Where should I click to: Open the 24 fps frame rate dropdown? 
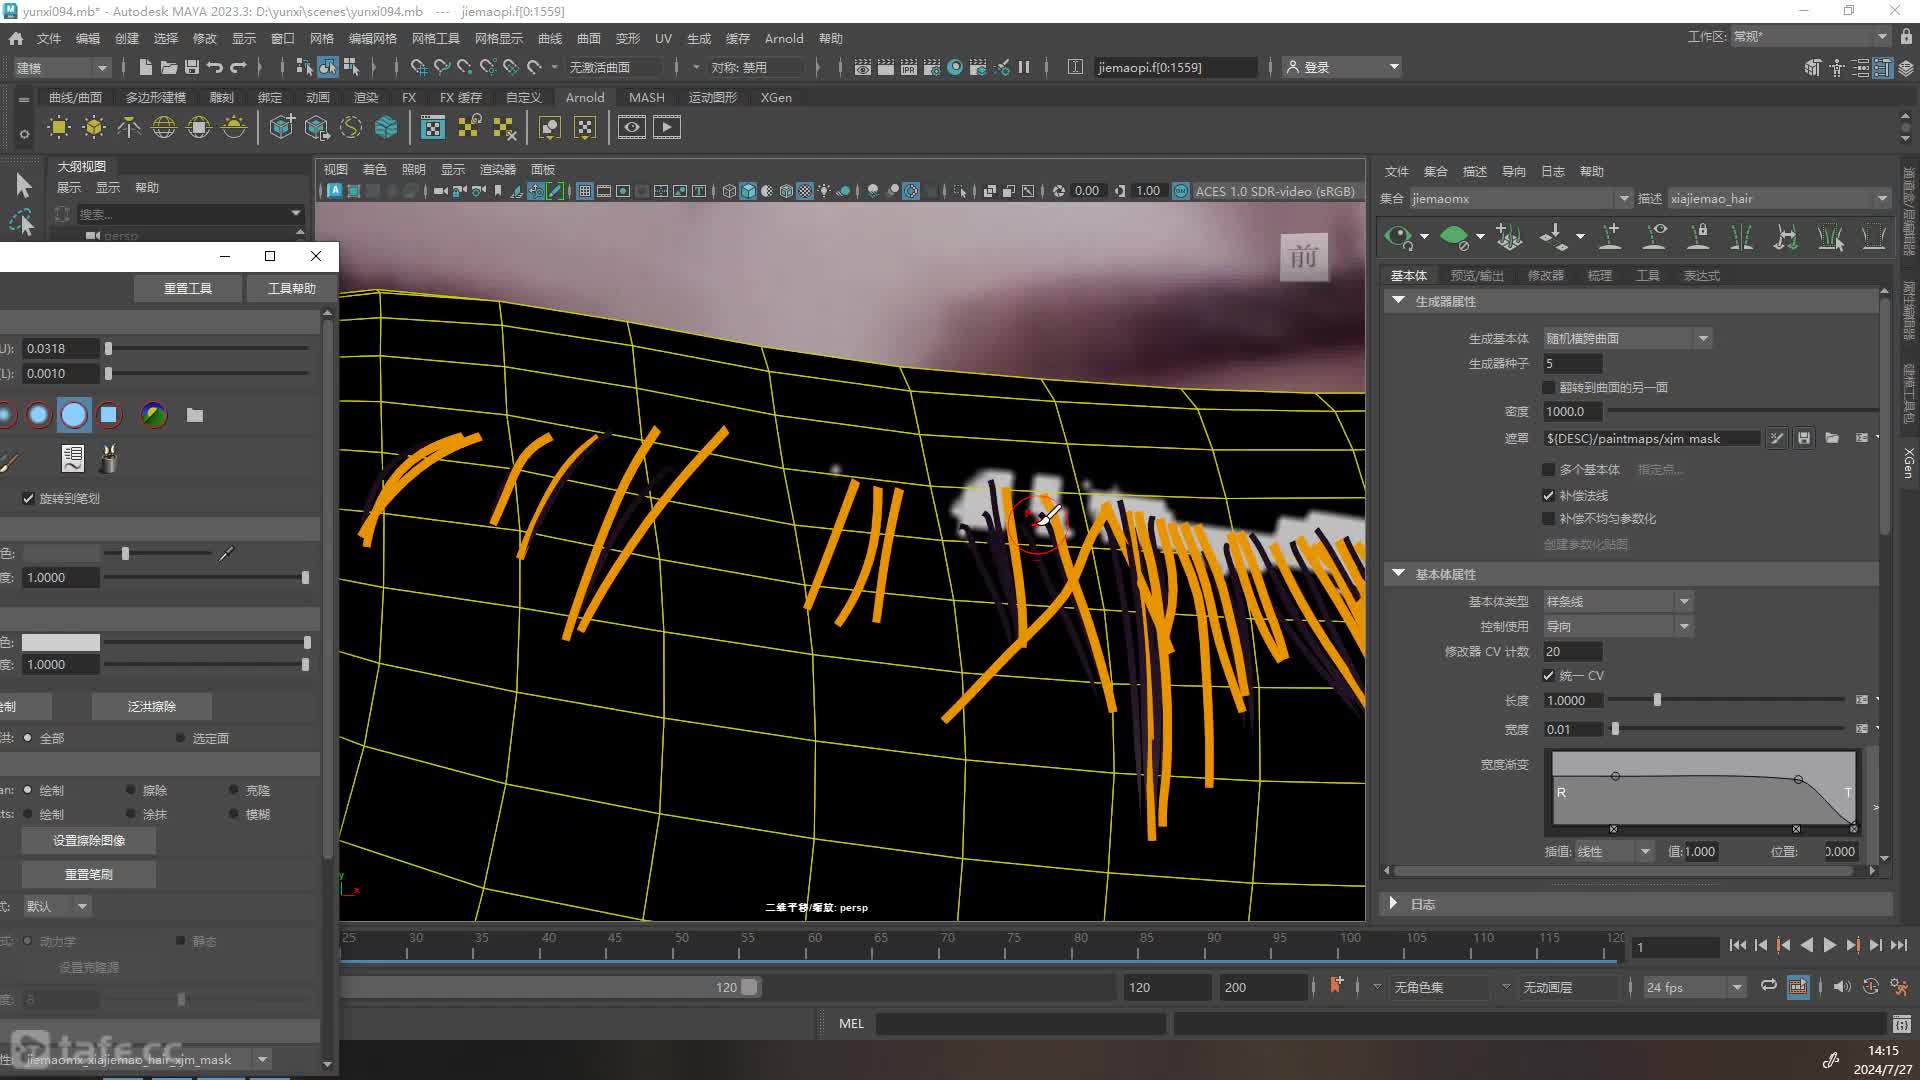(1694, 987)
